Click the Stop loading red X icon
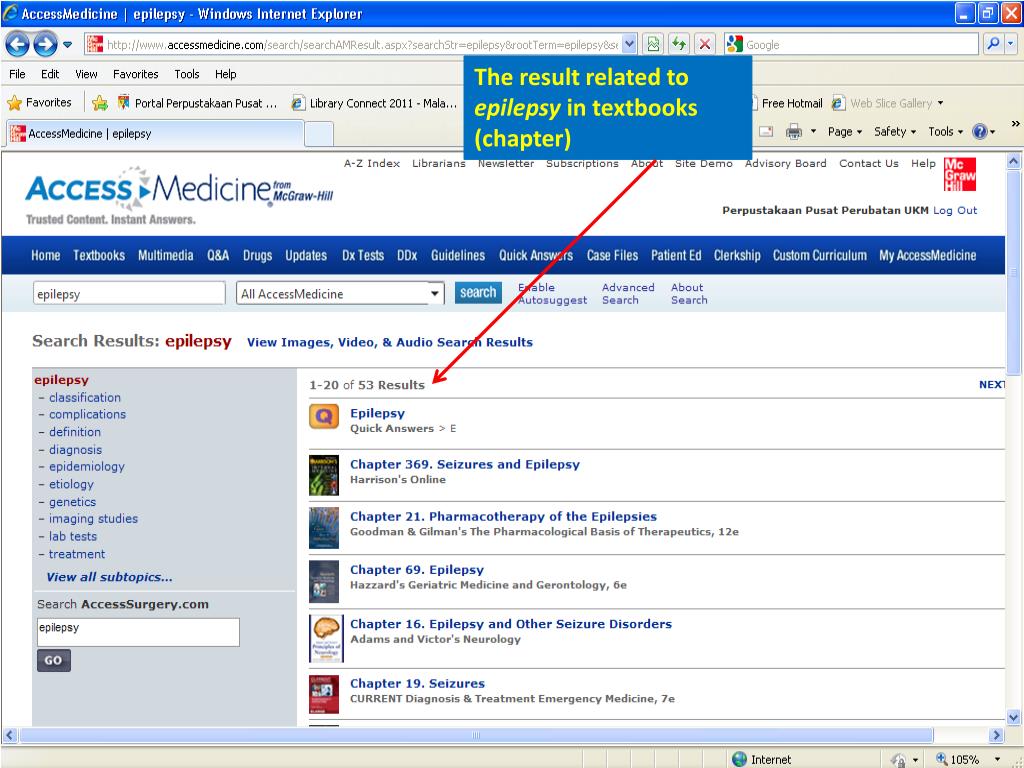This screenshot has height=768, width=1024. pos(705,44)
